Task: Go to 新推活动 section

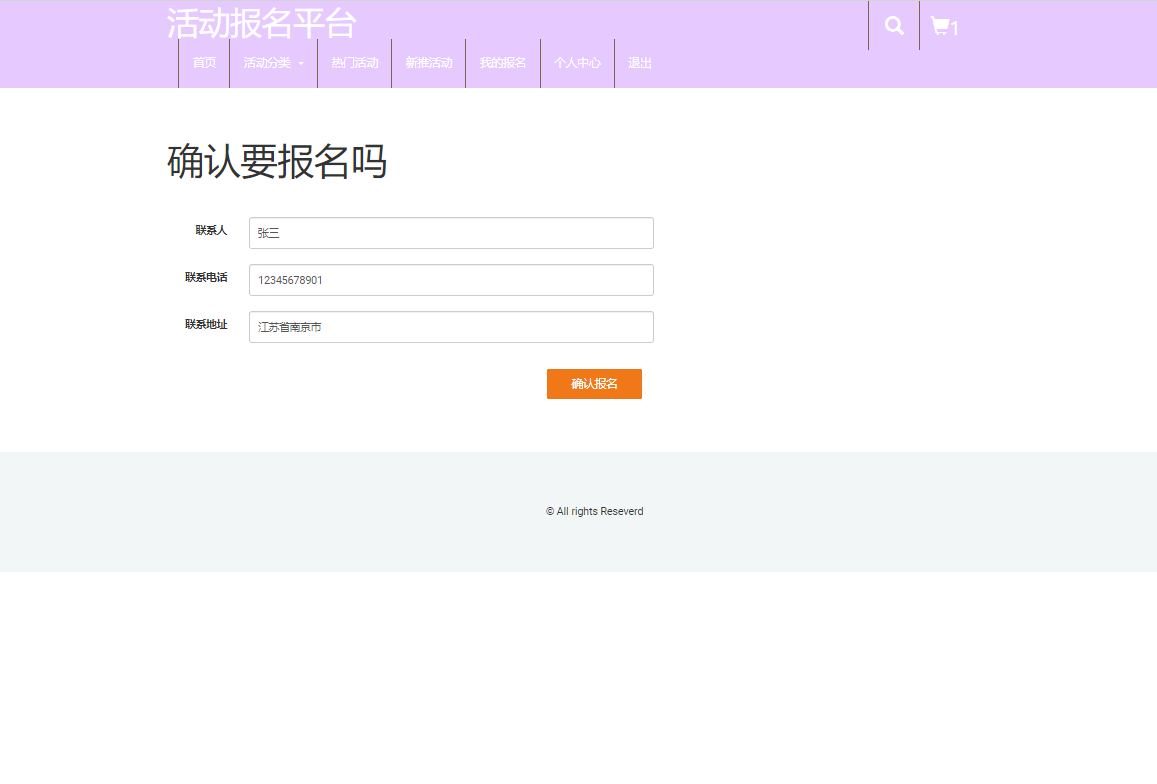Action: pos(428,63)
